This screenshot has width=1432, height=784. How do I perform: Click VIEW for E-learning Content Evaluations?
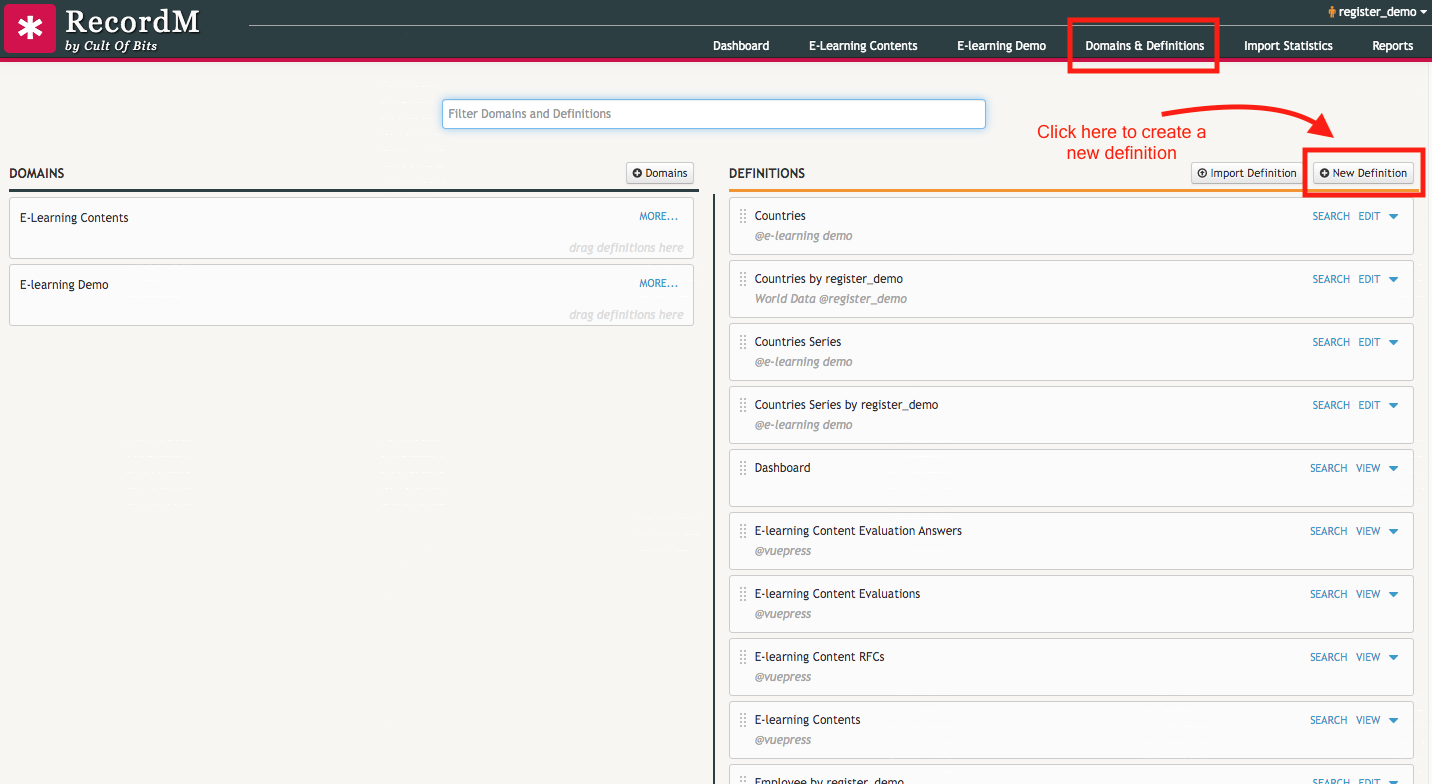1368,594
